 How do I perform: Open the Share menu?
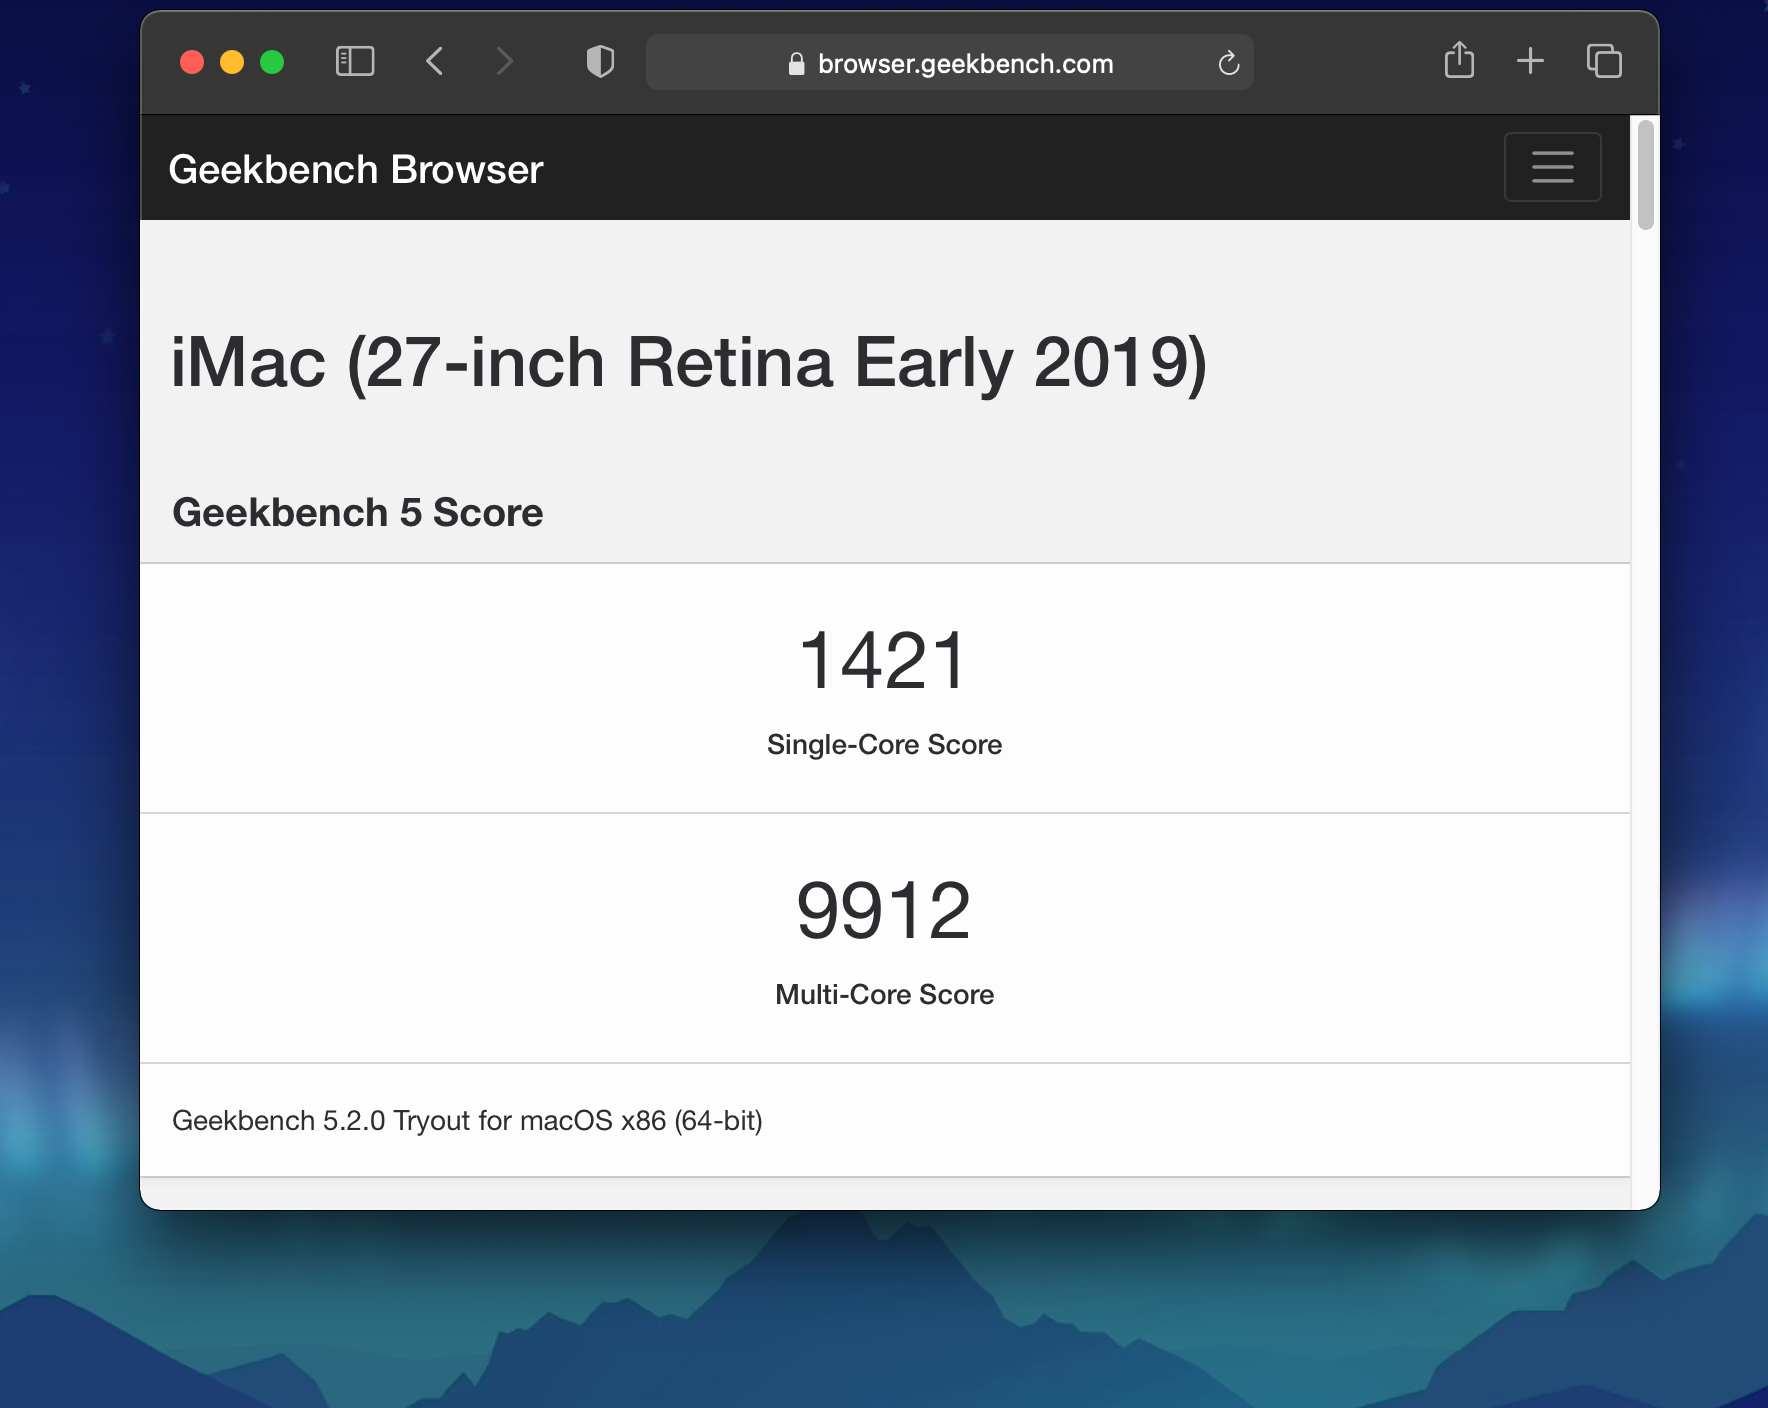click(x=1460, y=60)
